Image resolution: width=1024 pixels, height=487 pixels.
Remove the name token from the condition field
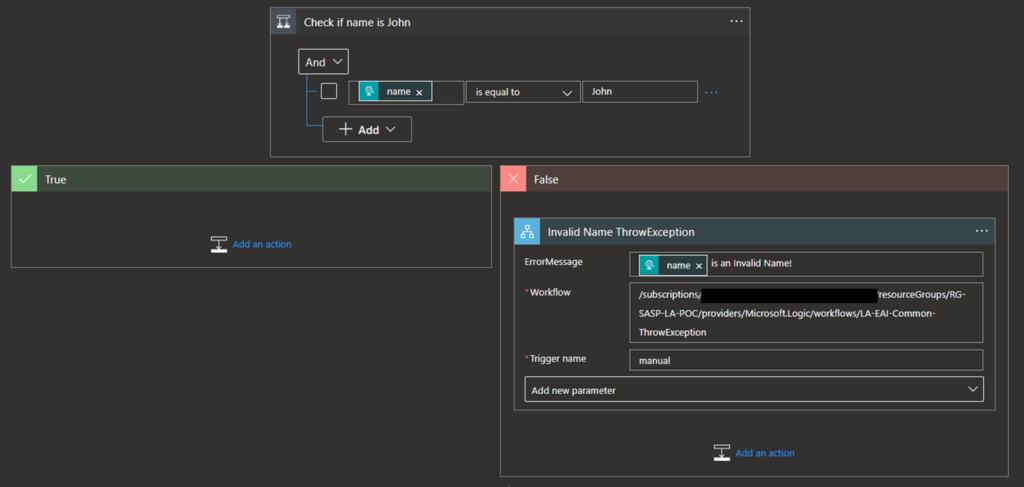419,92
